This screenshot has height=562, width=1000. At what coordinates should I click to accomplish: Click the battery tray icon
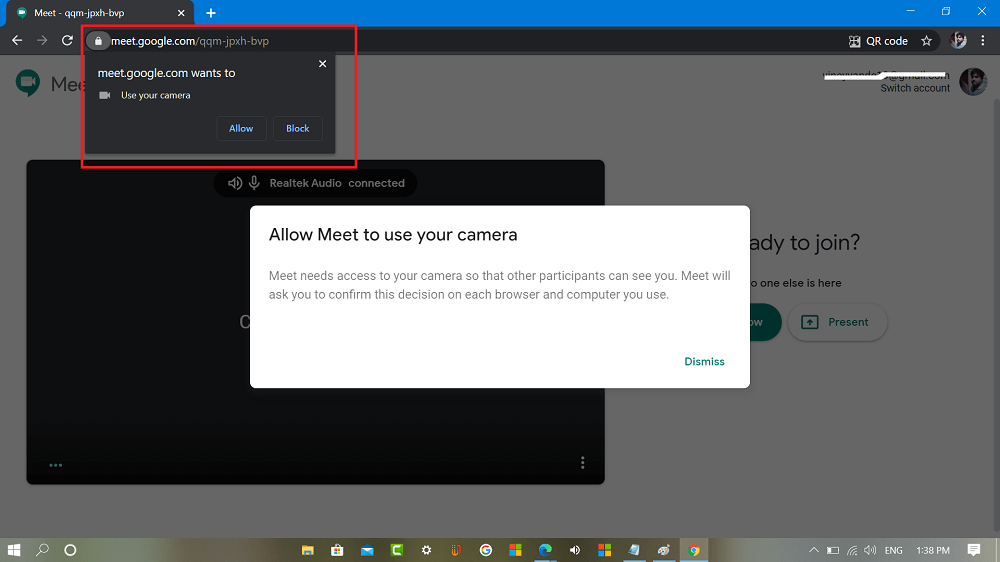(833, 550)
